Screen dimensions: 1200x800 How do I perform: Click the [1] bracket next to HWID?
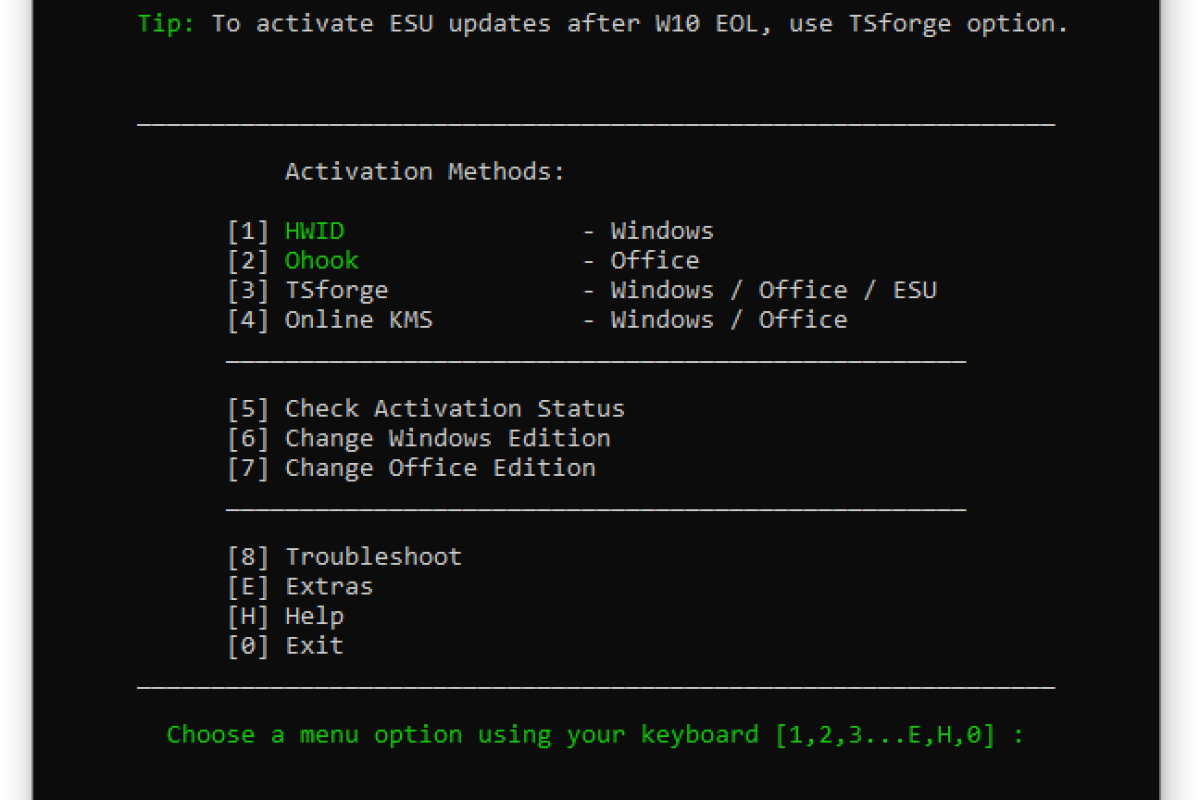pos(249,230)
